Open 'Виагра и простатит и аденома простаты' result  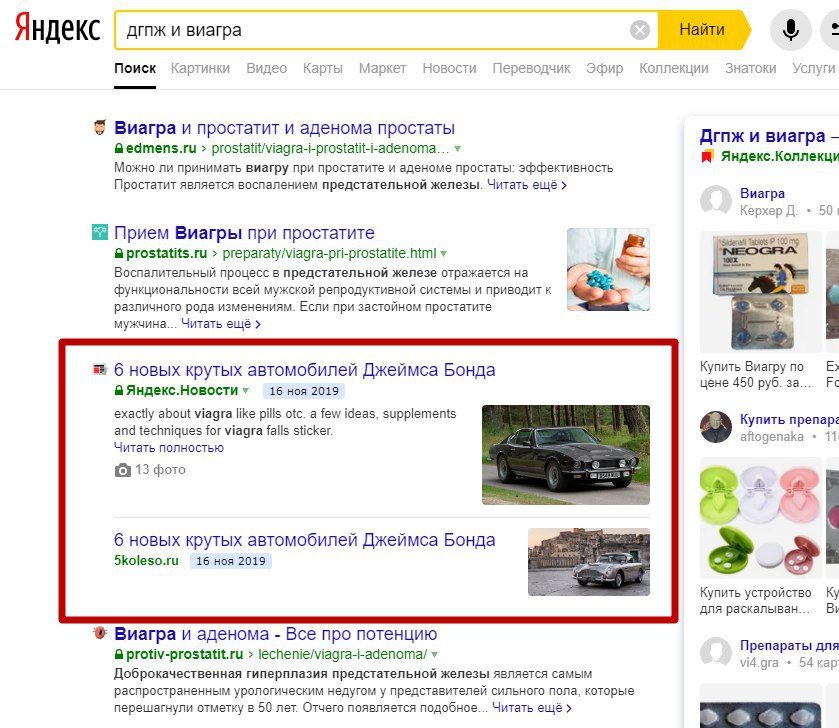pyautogui.click(x=284, y=128)
